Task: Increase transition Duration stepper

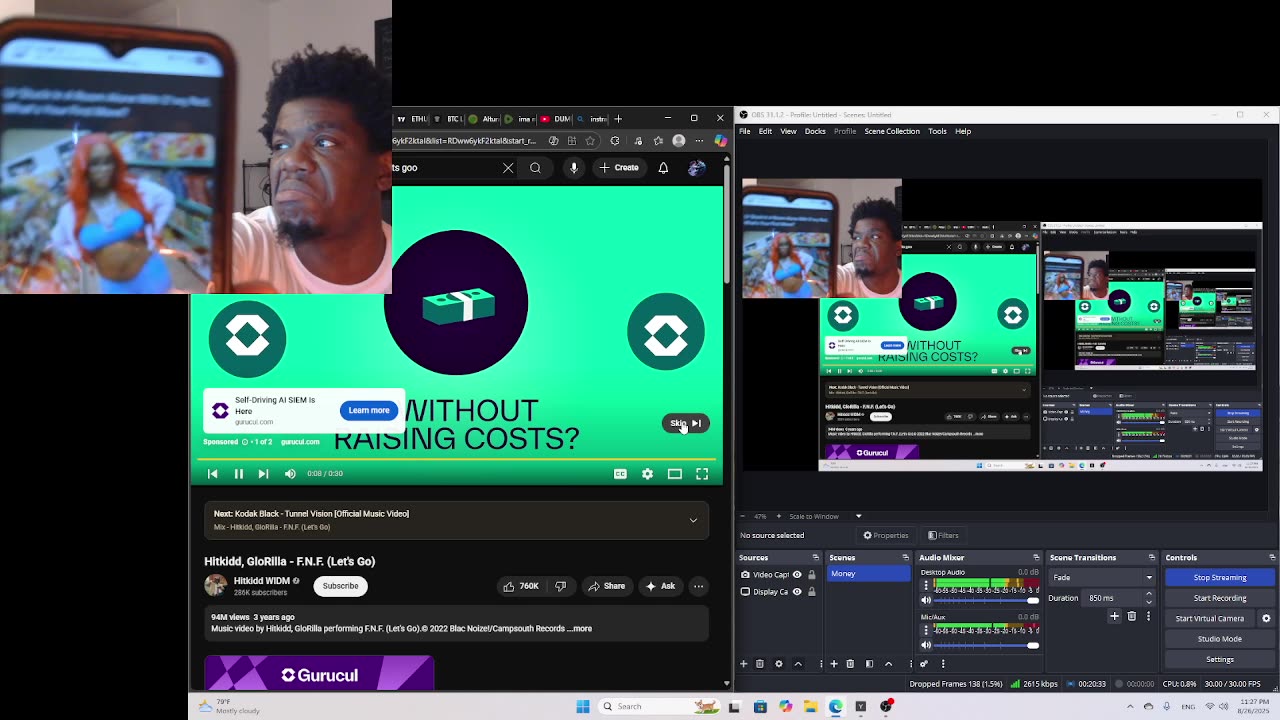Action: click(x=1148, y=594)
